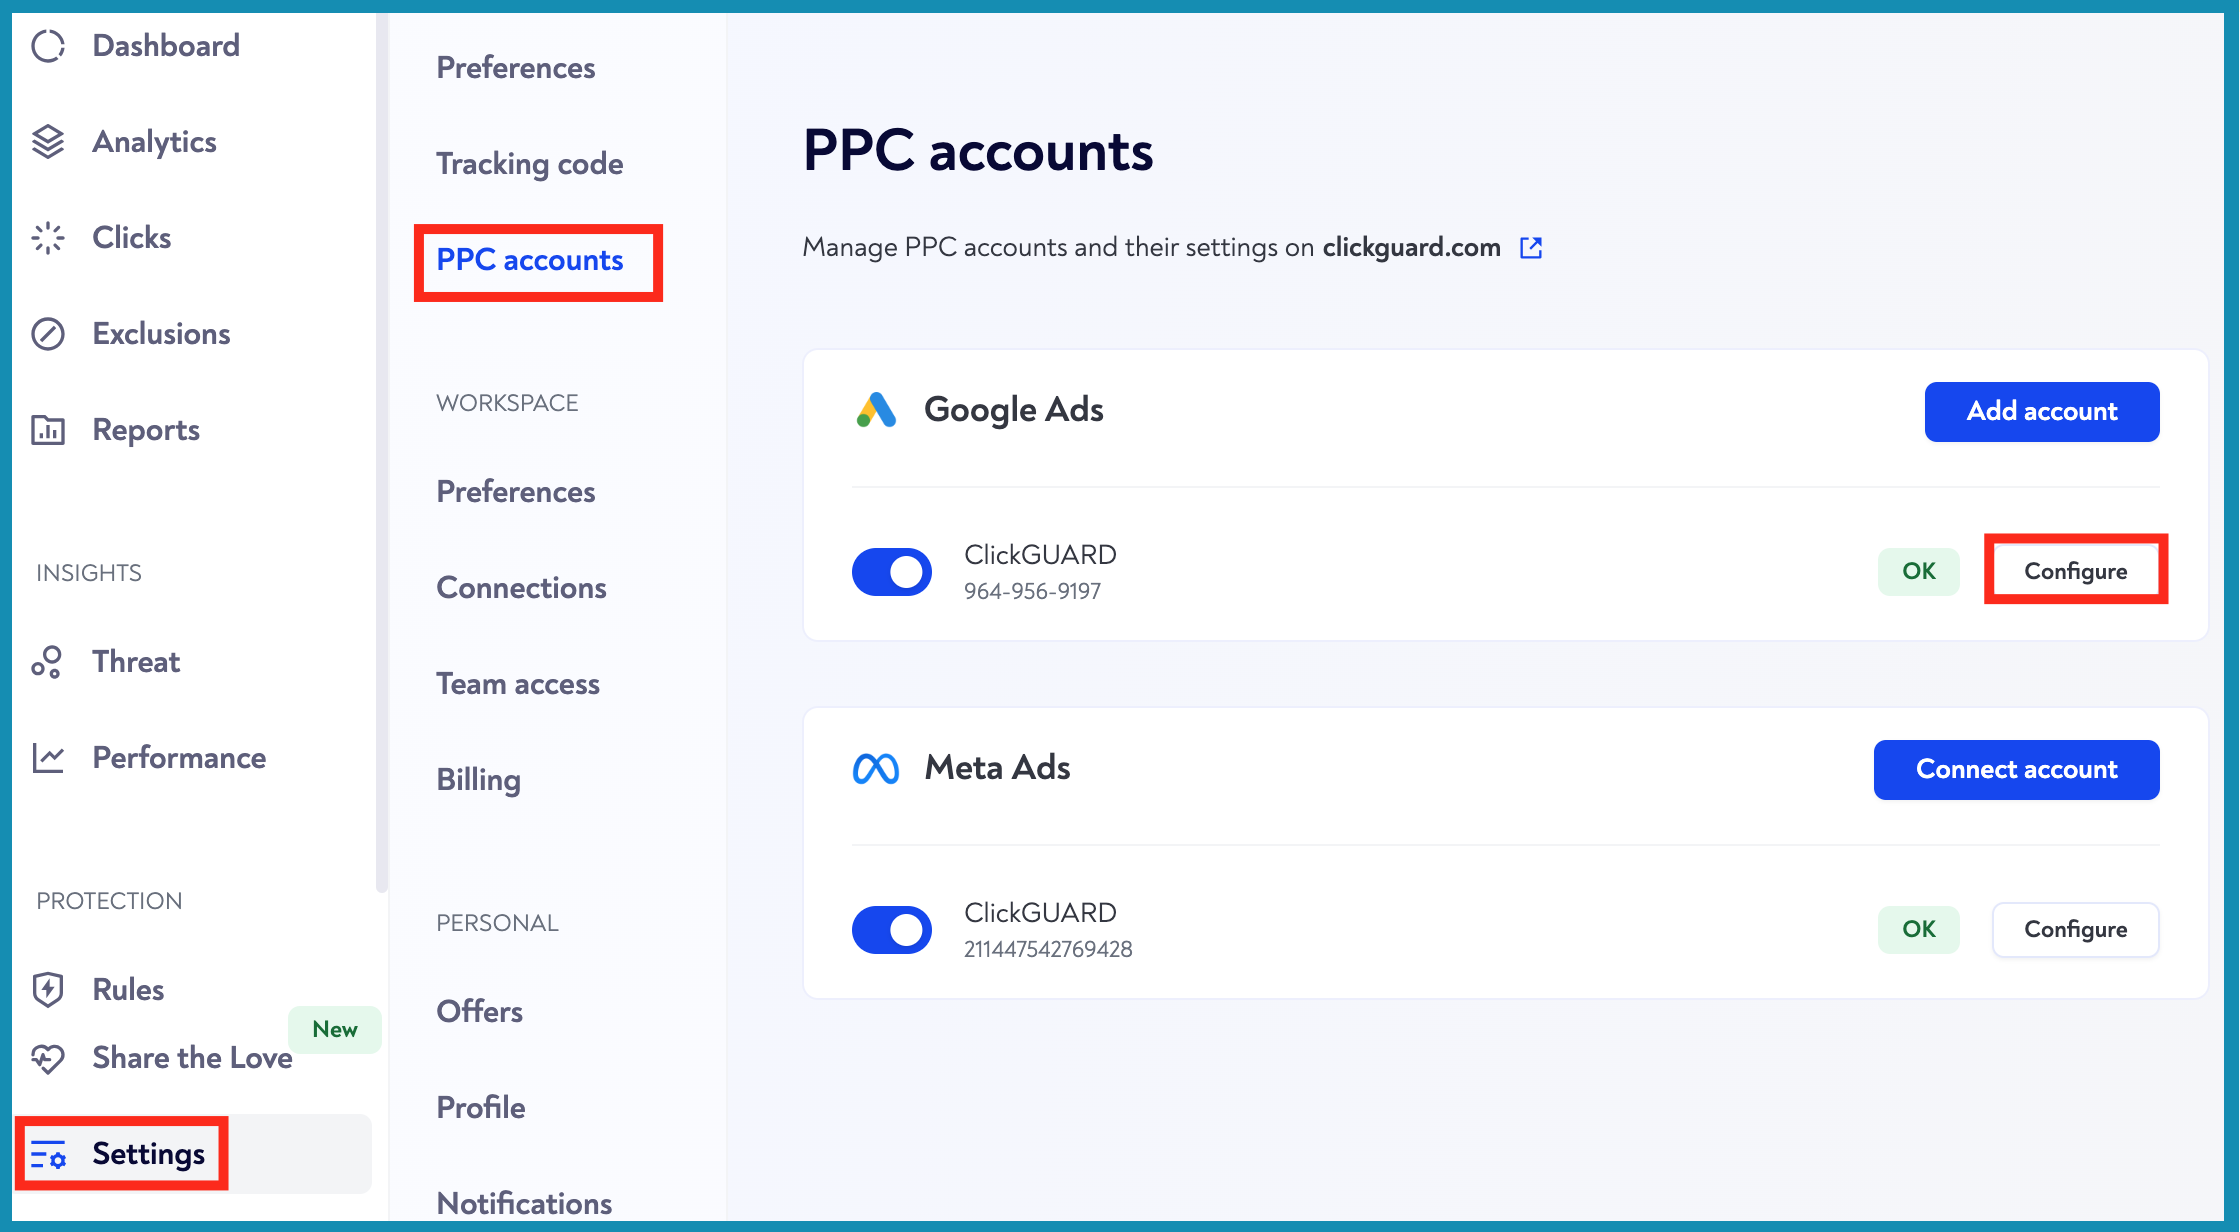Click OK status badge for Meta Ads account
This screenshot has width=2240, height=1232.
coord(1918,929)
